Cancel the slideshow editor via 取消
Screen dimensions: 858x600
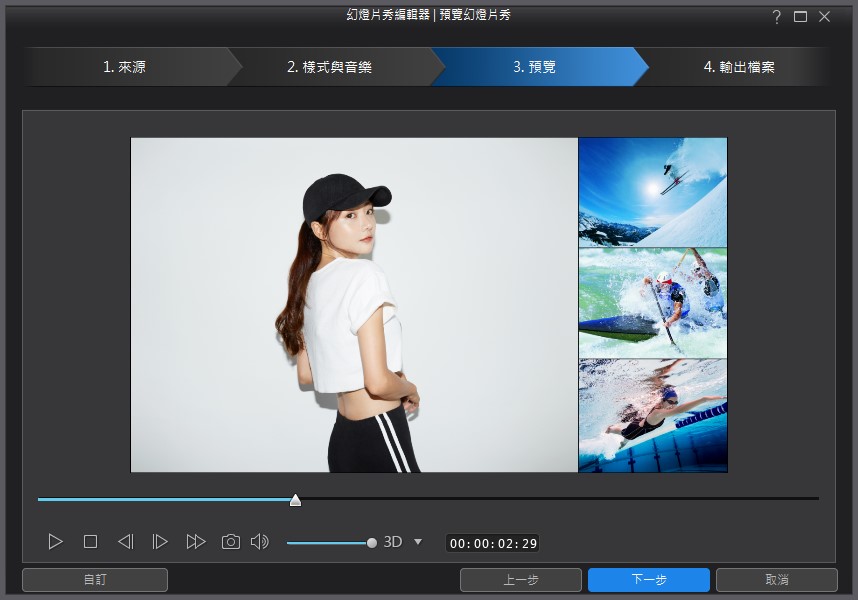[779, 579]
